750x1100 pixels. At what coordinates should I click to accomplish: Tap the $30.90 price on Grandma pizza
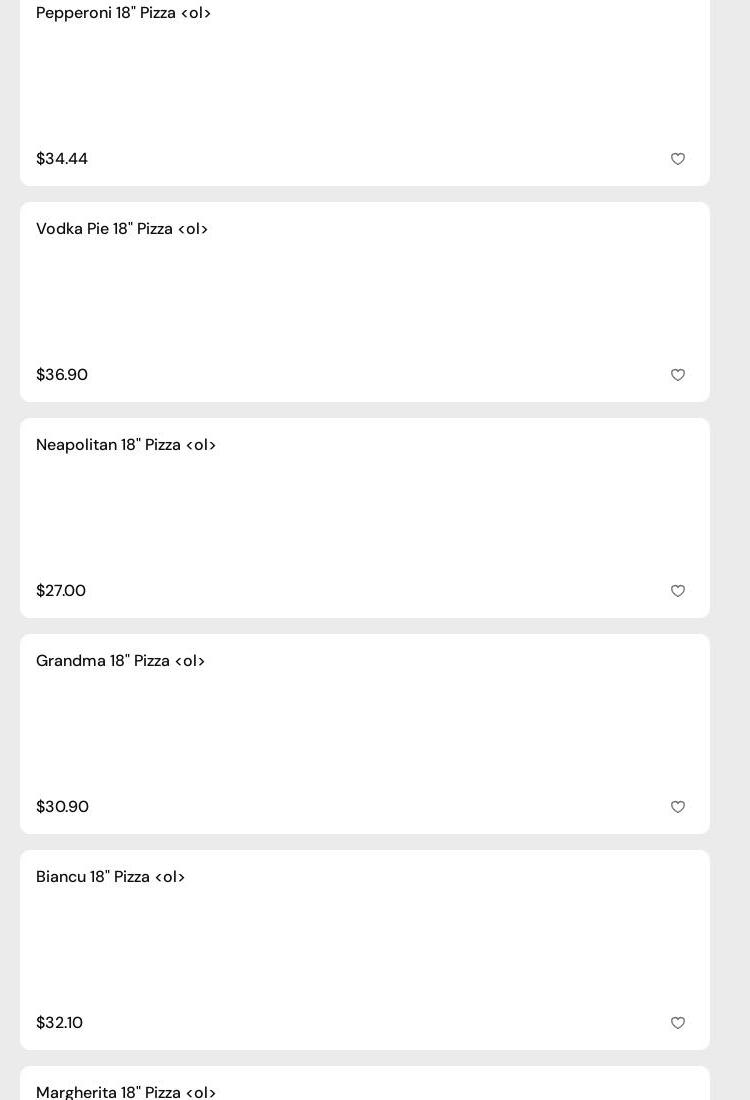62,807
